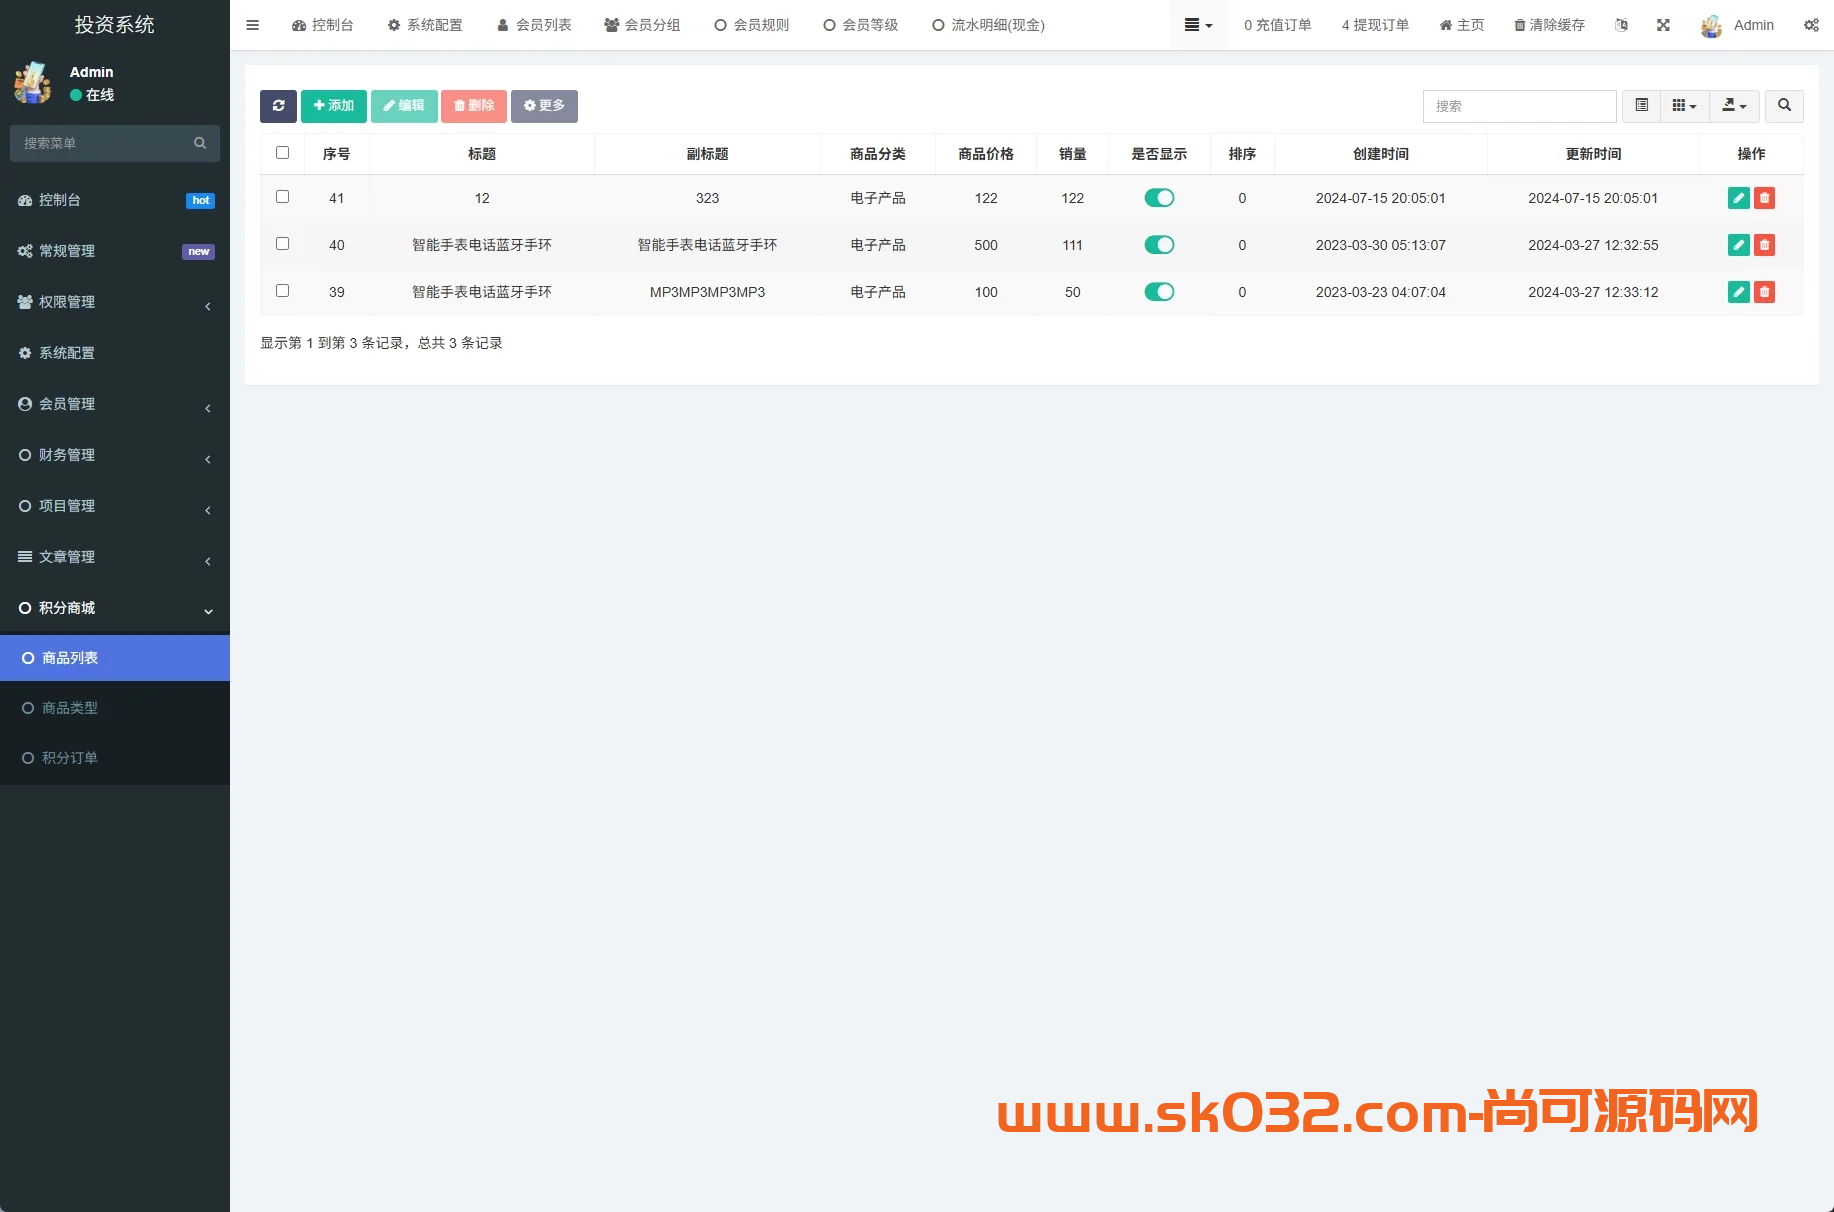Click the refresh icon above the product table
The height and width of the screenshot is (1212, 1834).
coord(278,106)
